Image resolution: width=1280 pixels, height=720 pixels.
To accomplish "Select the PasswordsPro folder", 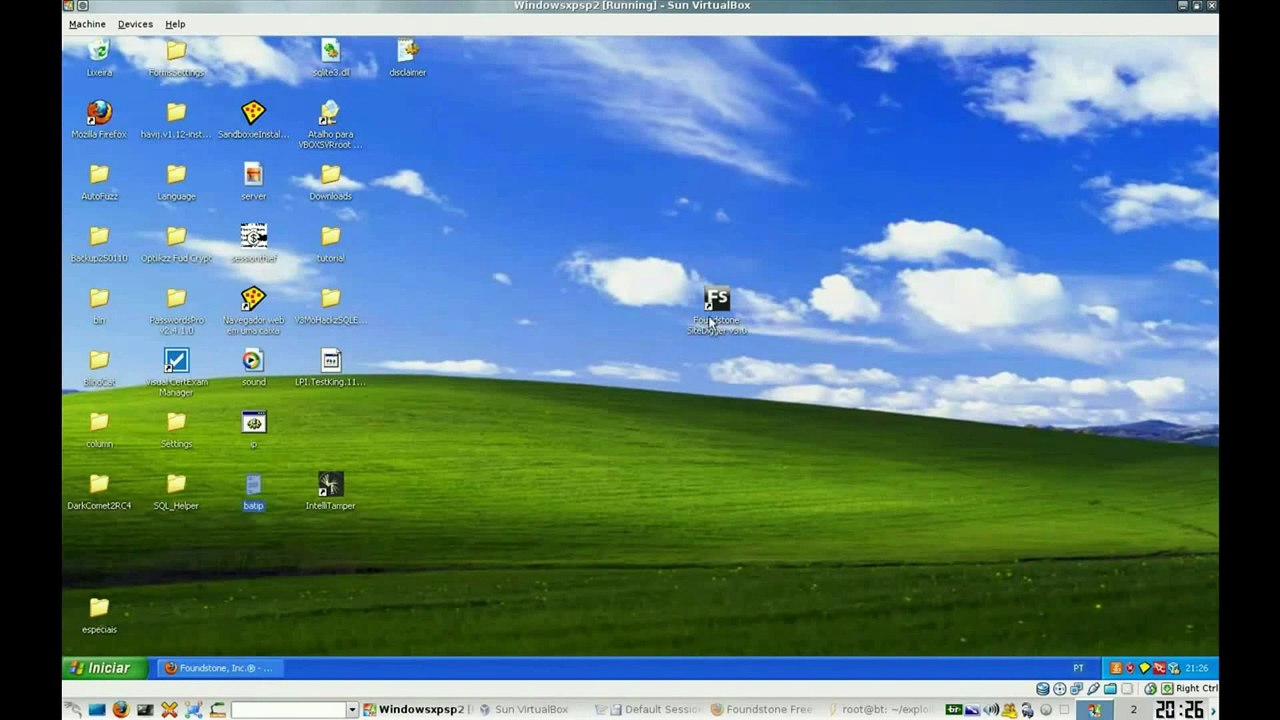I will pos(176,310).
